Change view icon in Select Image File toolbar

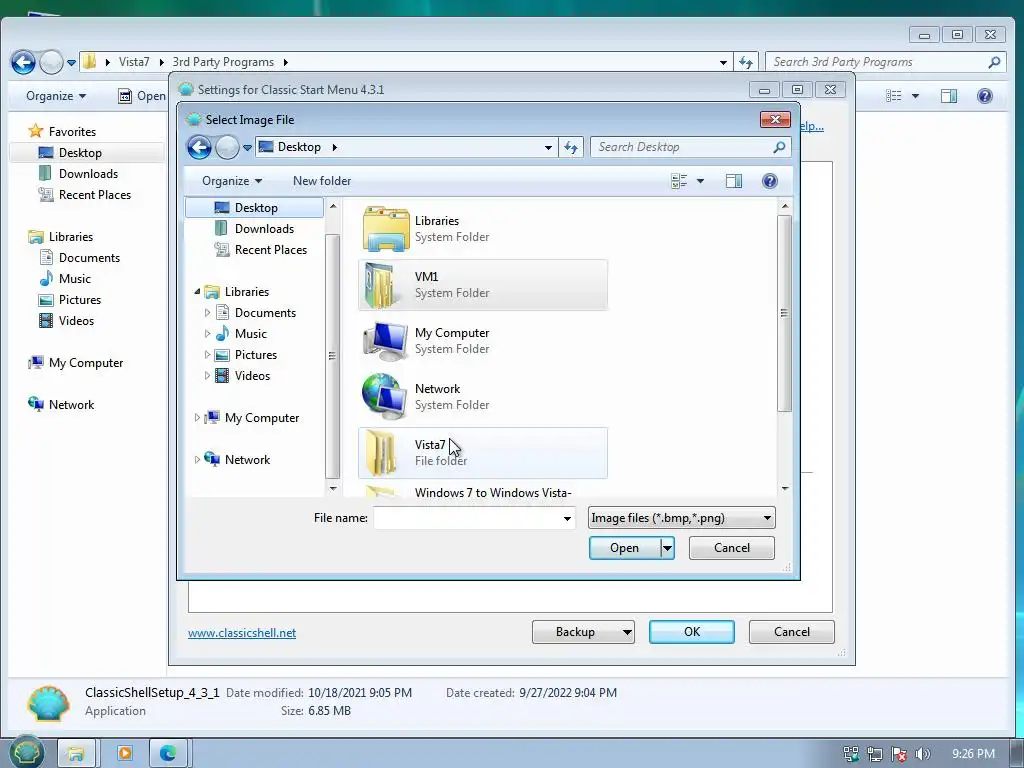point(679,181)
